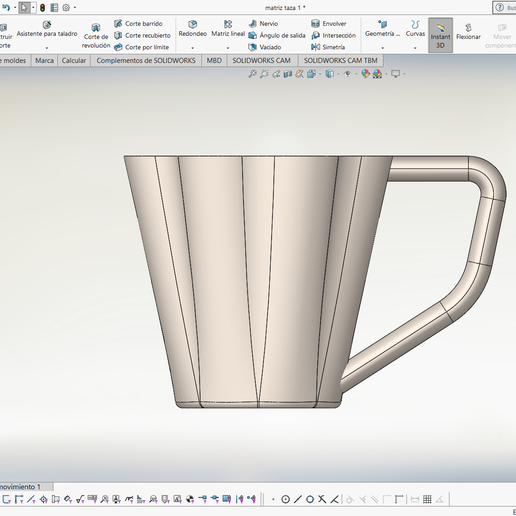Expand the Options gear dropdown arrow
The image size is (516, 516).
[x=75, y=7]
